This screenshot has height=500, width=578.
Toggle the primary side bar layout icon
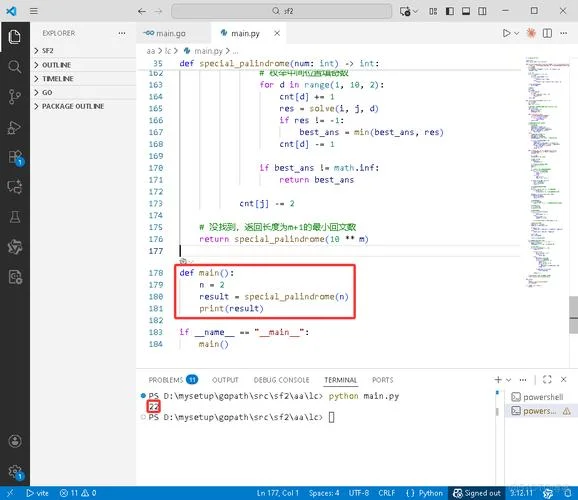(450, 11)
